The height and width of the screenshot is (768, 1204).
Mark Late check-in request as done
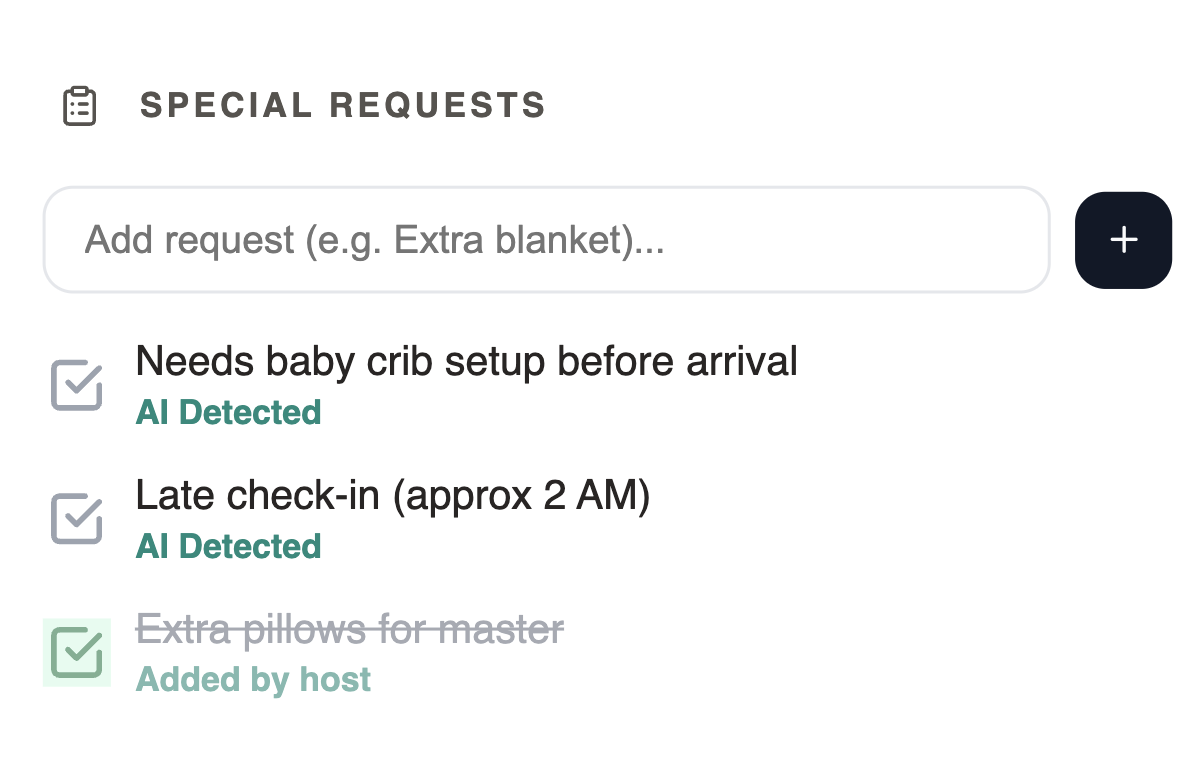(x=77, y=519)
